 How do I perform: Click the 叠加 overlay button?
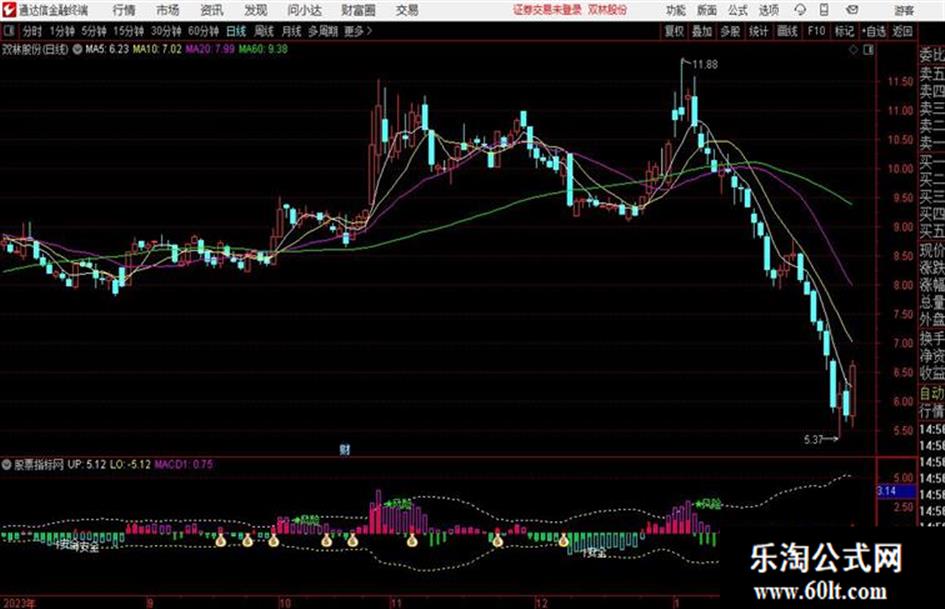click(x=702, y=31)
